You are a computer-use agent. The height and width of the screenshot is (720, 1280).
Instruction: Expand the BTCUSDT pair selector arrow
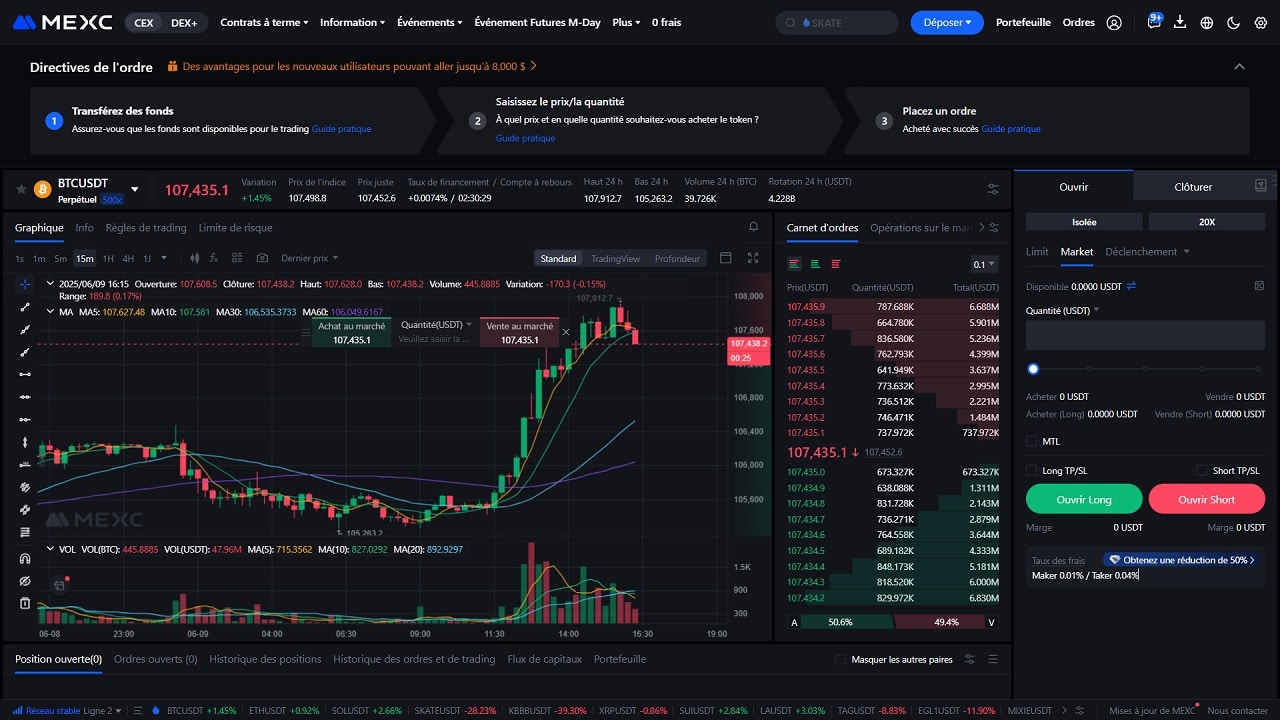[x=135, y=189]
